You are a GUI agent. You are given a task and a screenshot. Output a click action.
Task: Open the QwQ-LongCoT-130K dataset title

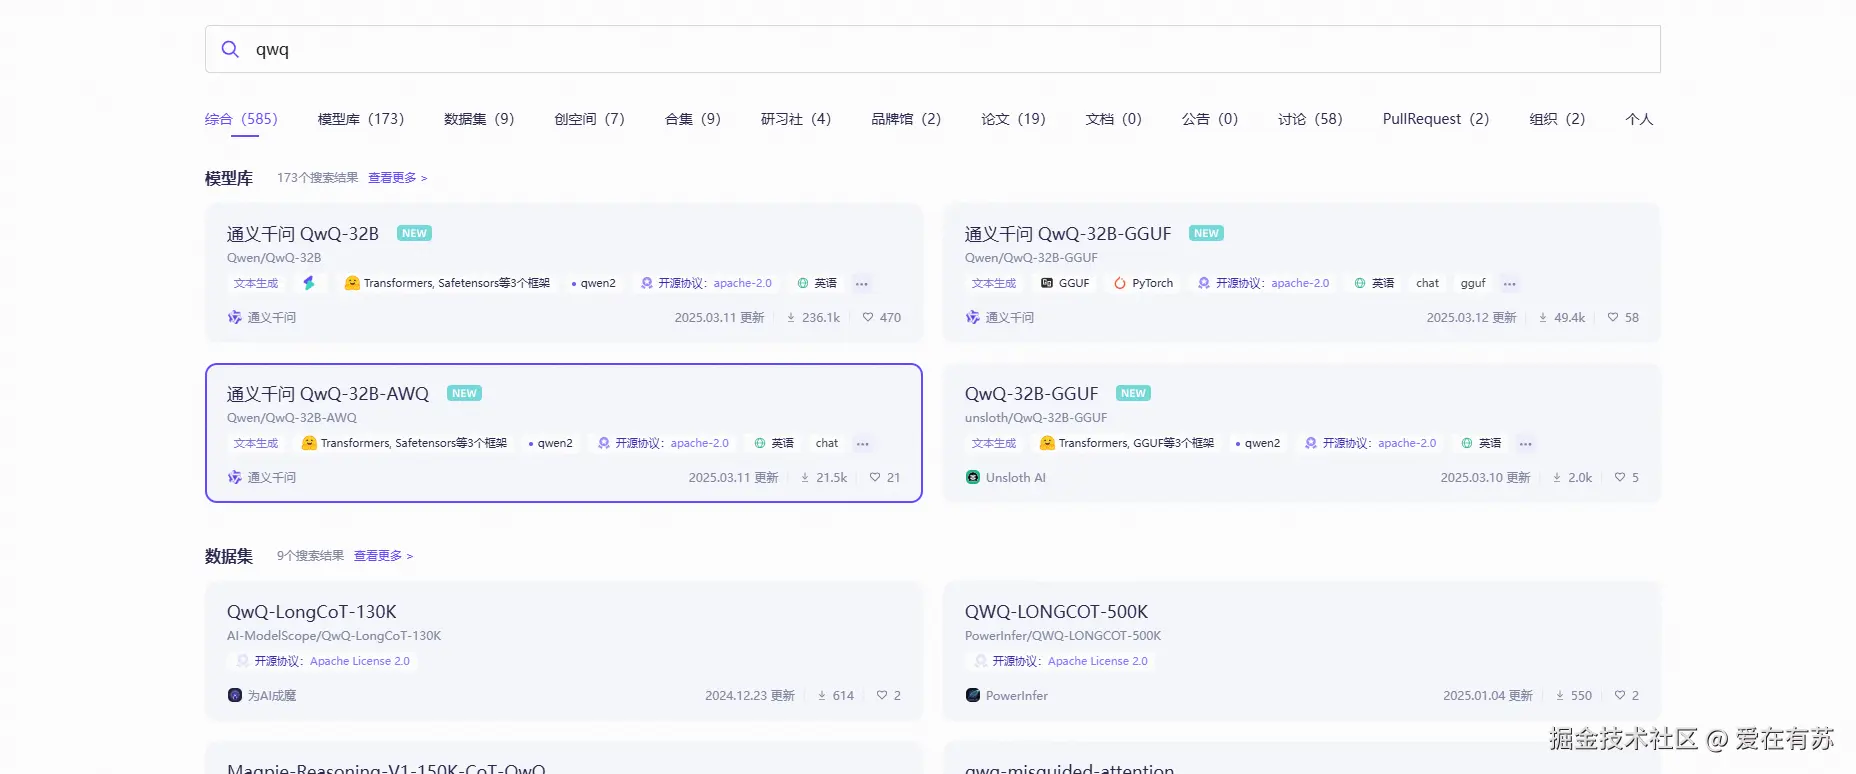pos(312,612)
